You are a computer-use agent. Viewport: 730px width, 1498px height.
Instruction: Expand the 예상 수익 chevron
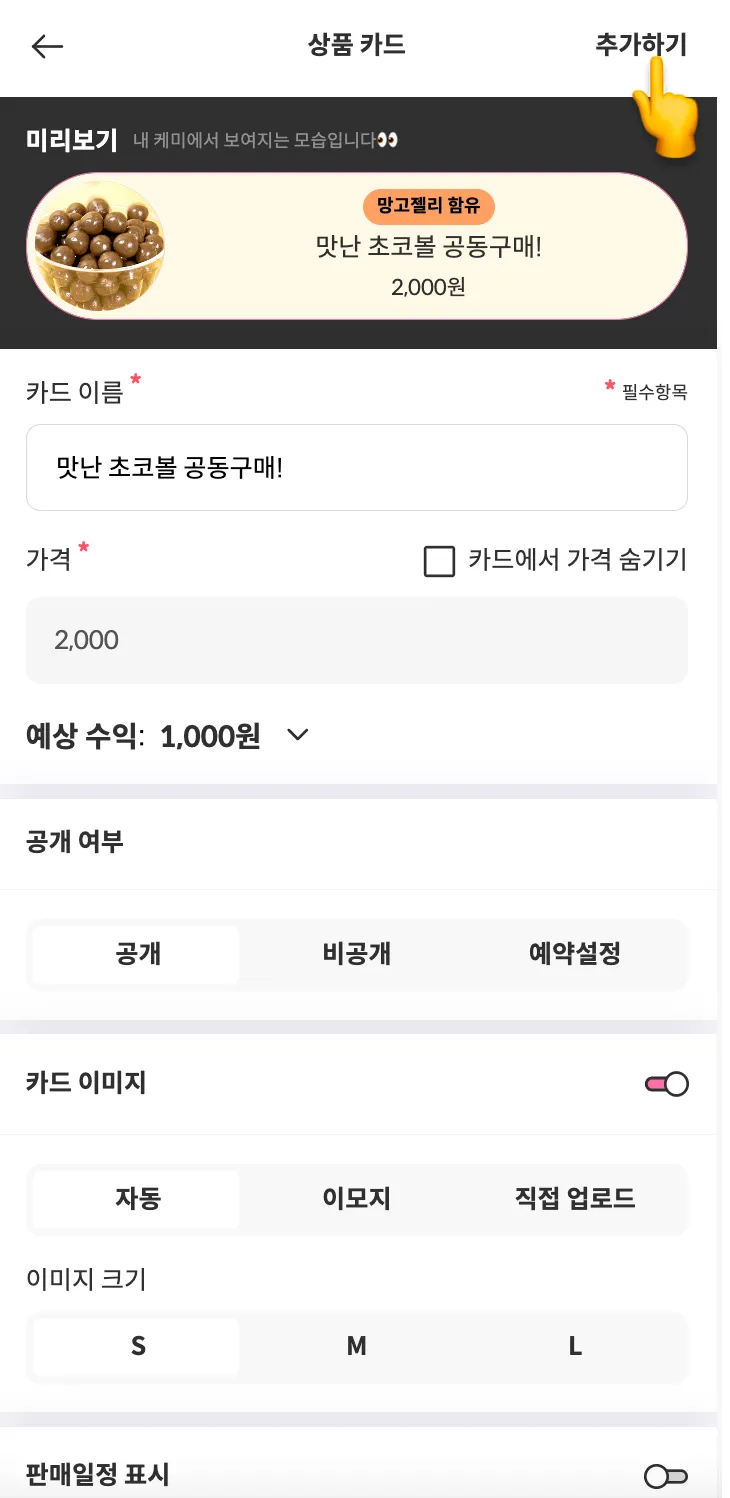click(x=297, y=736)
